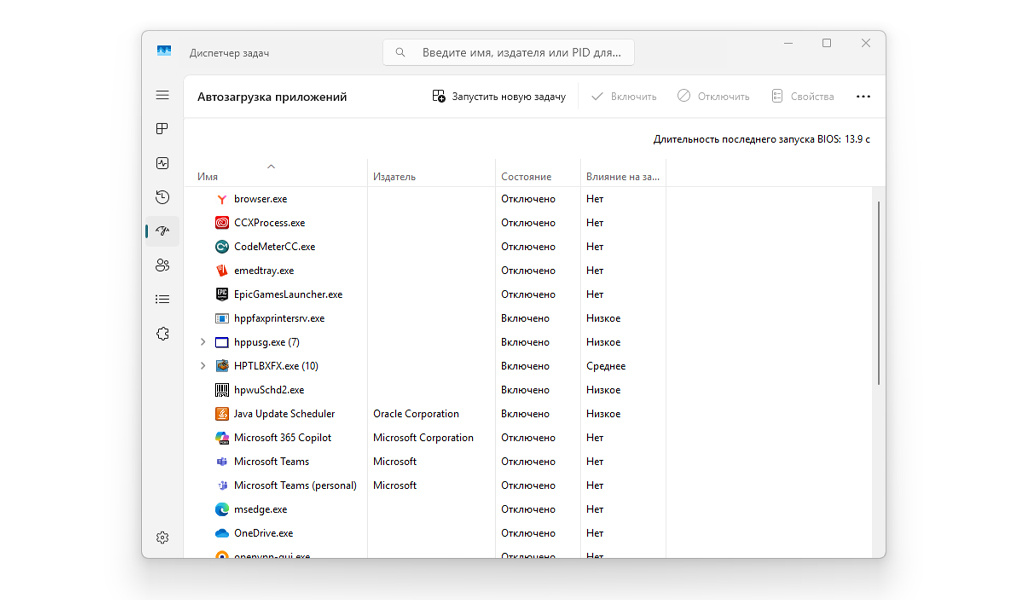The image size is (1024, 600).
Task: Click Низкое impact of Java Update Scheduler
Action: [x=603, y=414]
